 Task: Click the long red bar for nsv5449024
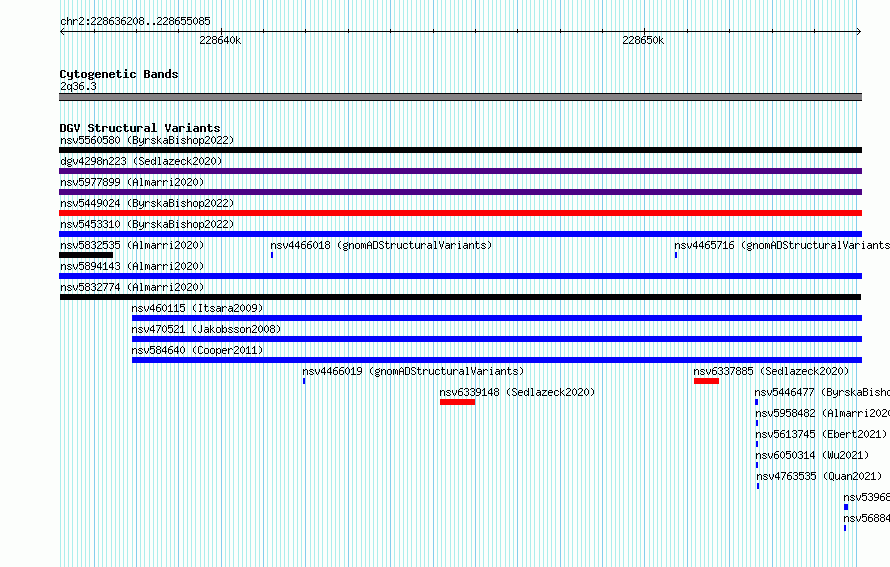tap(460, 213)
